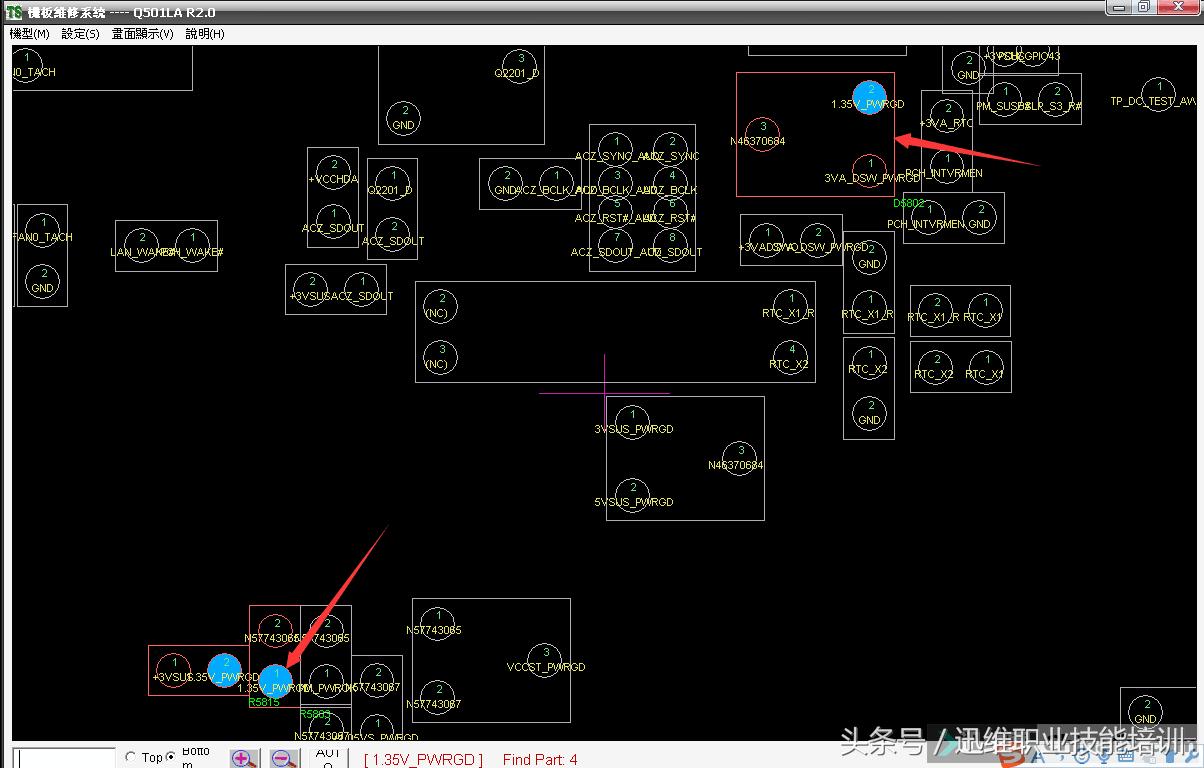Select the PM_SUSB# pin 1 pad

(x=1005, y=98)
